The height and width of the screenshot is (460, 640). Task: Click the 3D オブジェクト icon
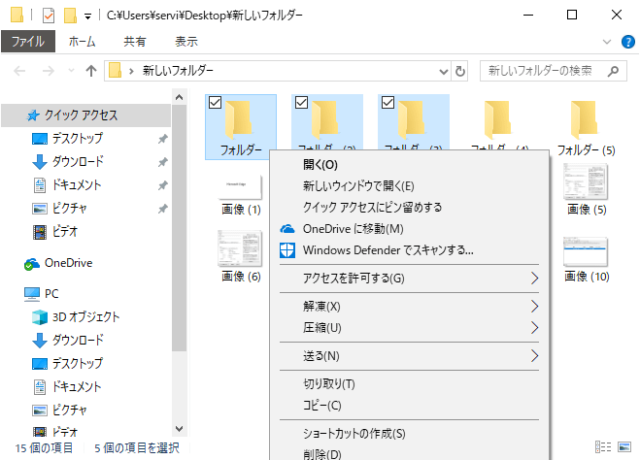pyautogui.click(x=40, y=317)
